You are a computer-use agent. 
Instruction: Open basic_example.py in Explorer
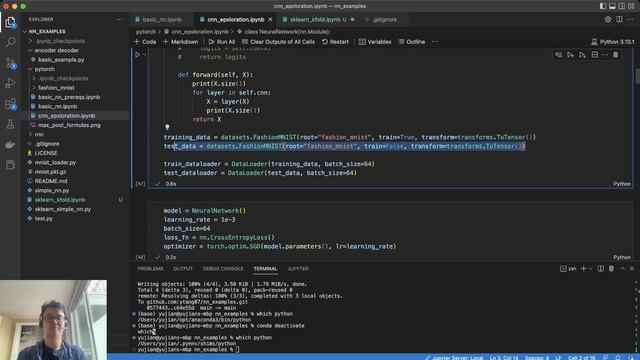61,60
